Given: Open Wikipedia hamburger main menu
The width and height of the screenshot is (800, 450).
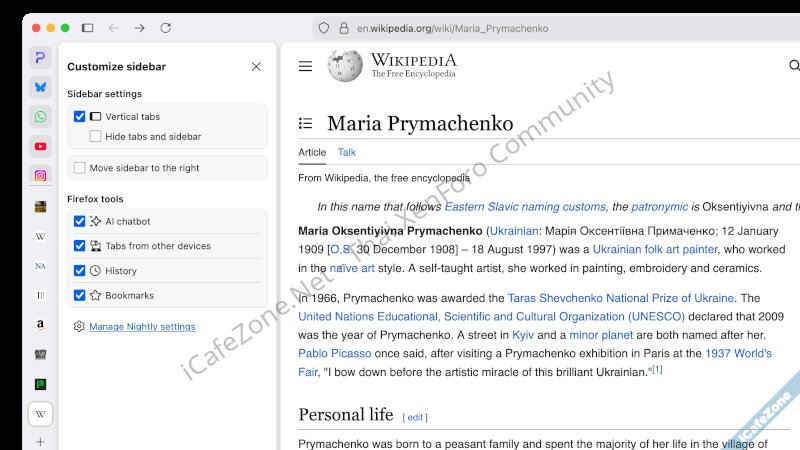Looking at the screenshot, I should 305,66.
